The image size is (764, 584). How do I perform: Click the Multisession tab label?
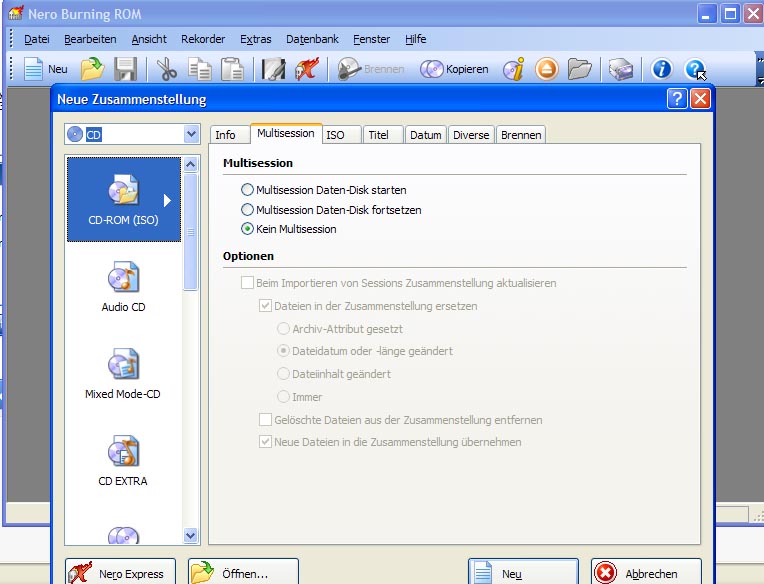tap(286, 133)
